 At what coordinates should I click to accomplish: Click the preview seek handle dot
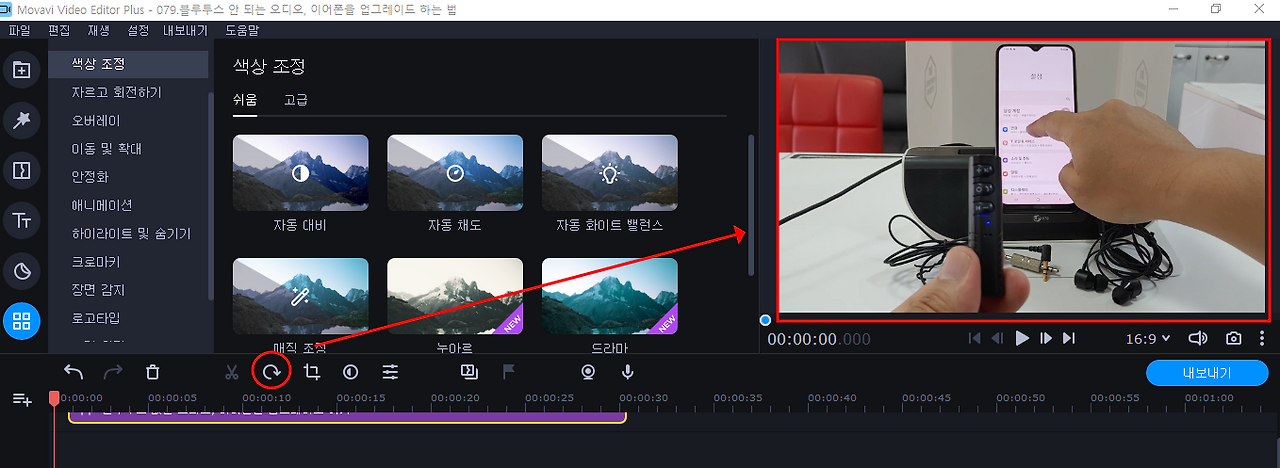click(765, 320)
